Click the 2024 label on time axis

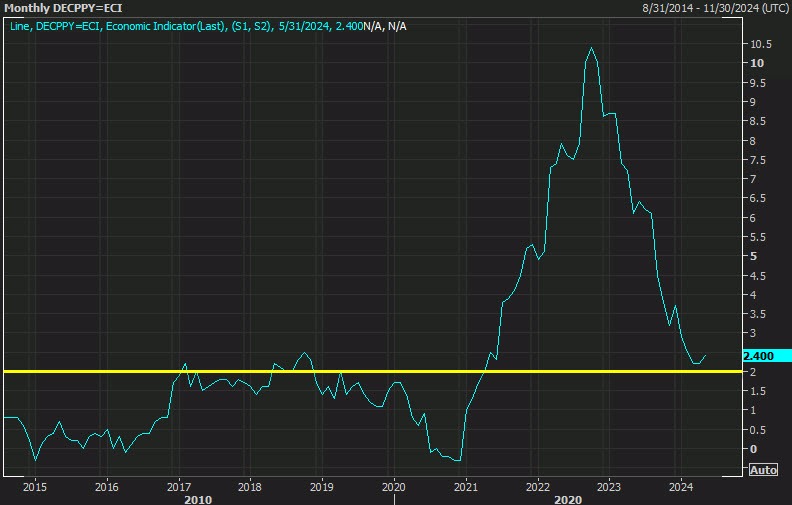click(x=680, y=487)
